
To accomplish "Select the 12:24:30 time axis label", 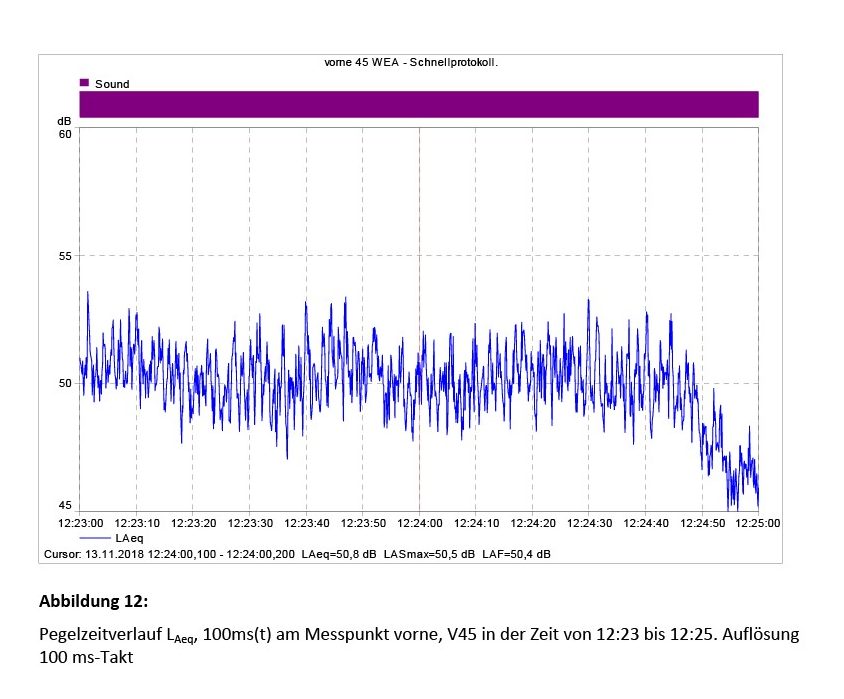I will 589,523.
